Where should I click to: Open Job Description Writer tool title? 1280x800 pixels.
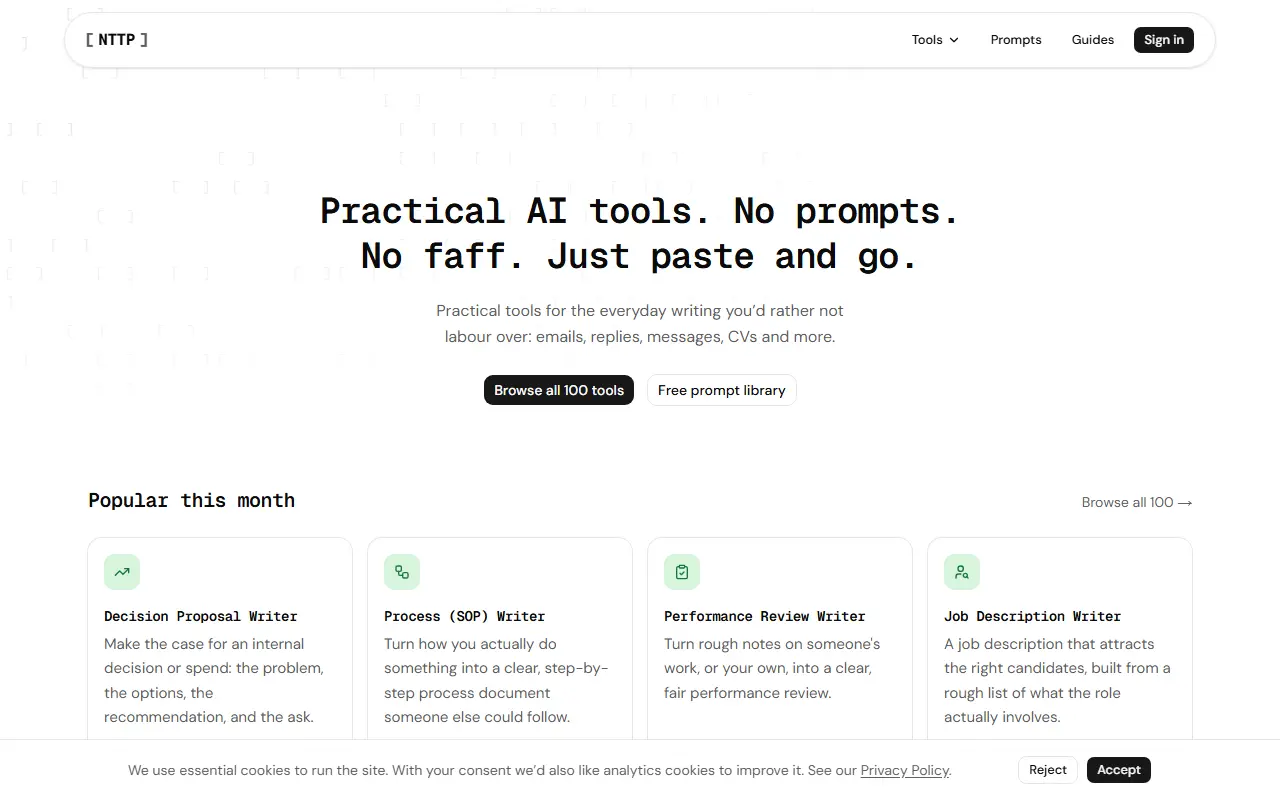(x=1033, y=616)
